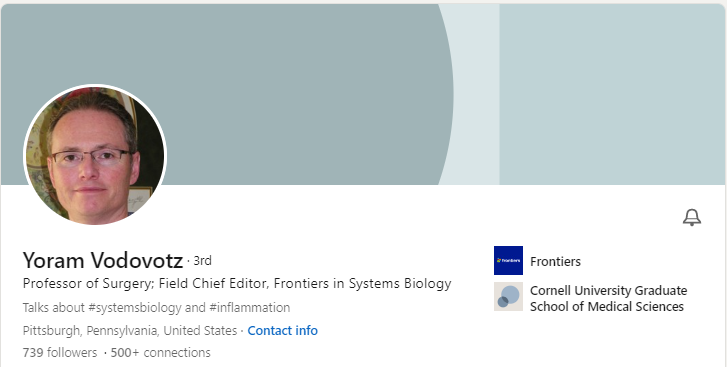Open the Frontiers company page link

pos(555,261)
